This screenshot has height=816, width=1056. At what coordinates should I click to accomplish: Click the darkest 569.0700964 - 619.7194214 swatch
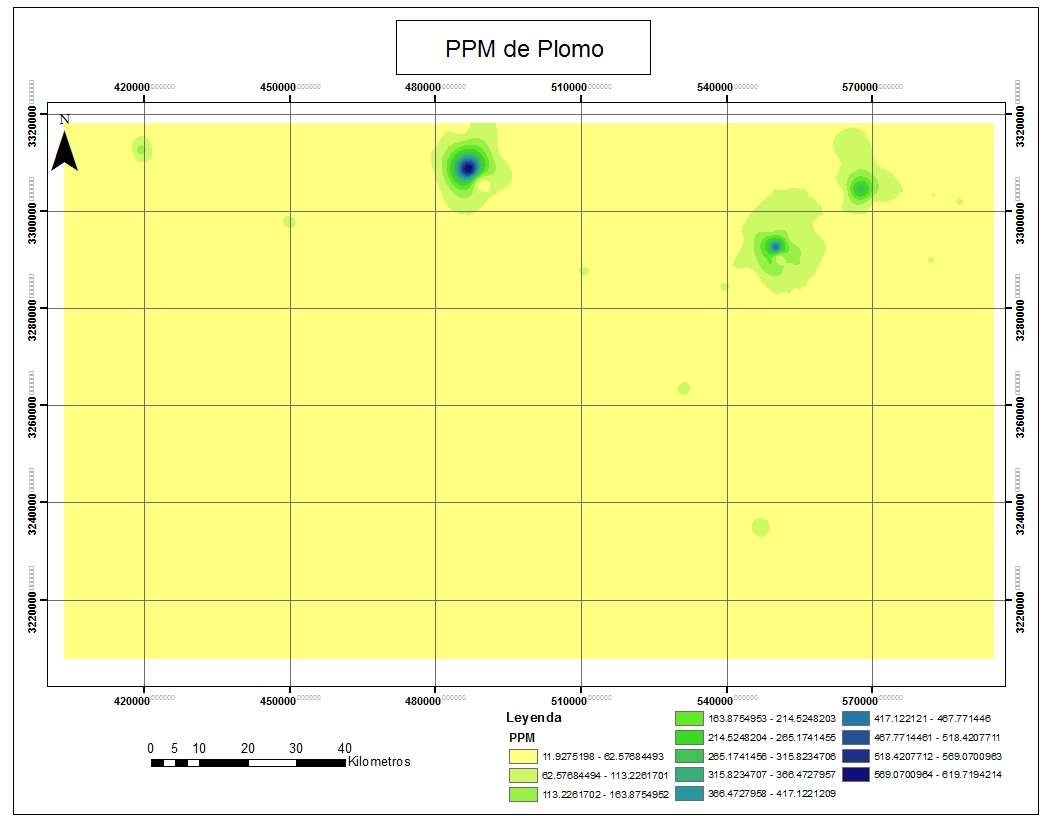pos(856,775)
